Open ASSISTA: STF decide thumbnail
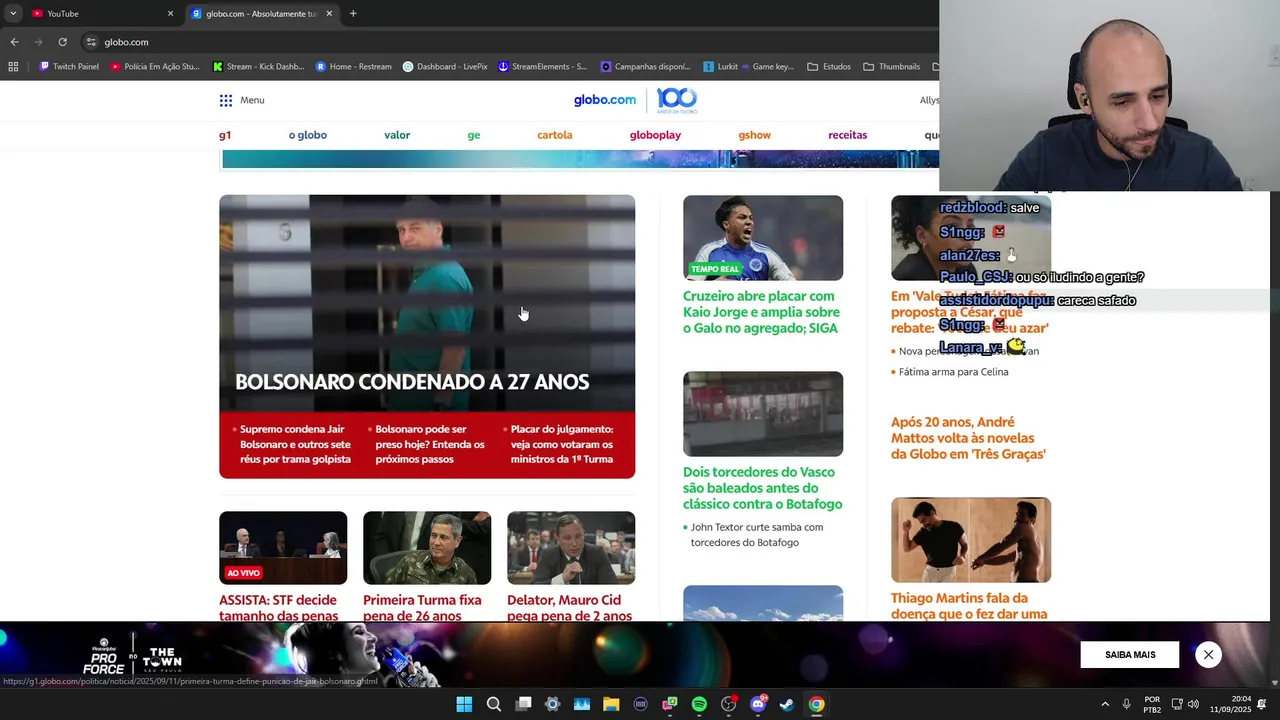This screenshot has width=1280, height=720. pyautogui.click(x=283, y=548)
